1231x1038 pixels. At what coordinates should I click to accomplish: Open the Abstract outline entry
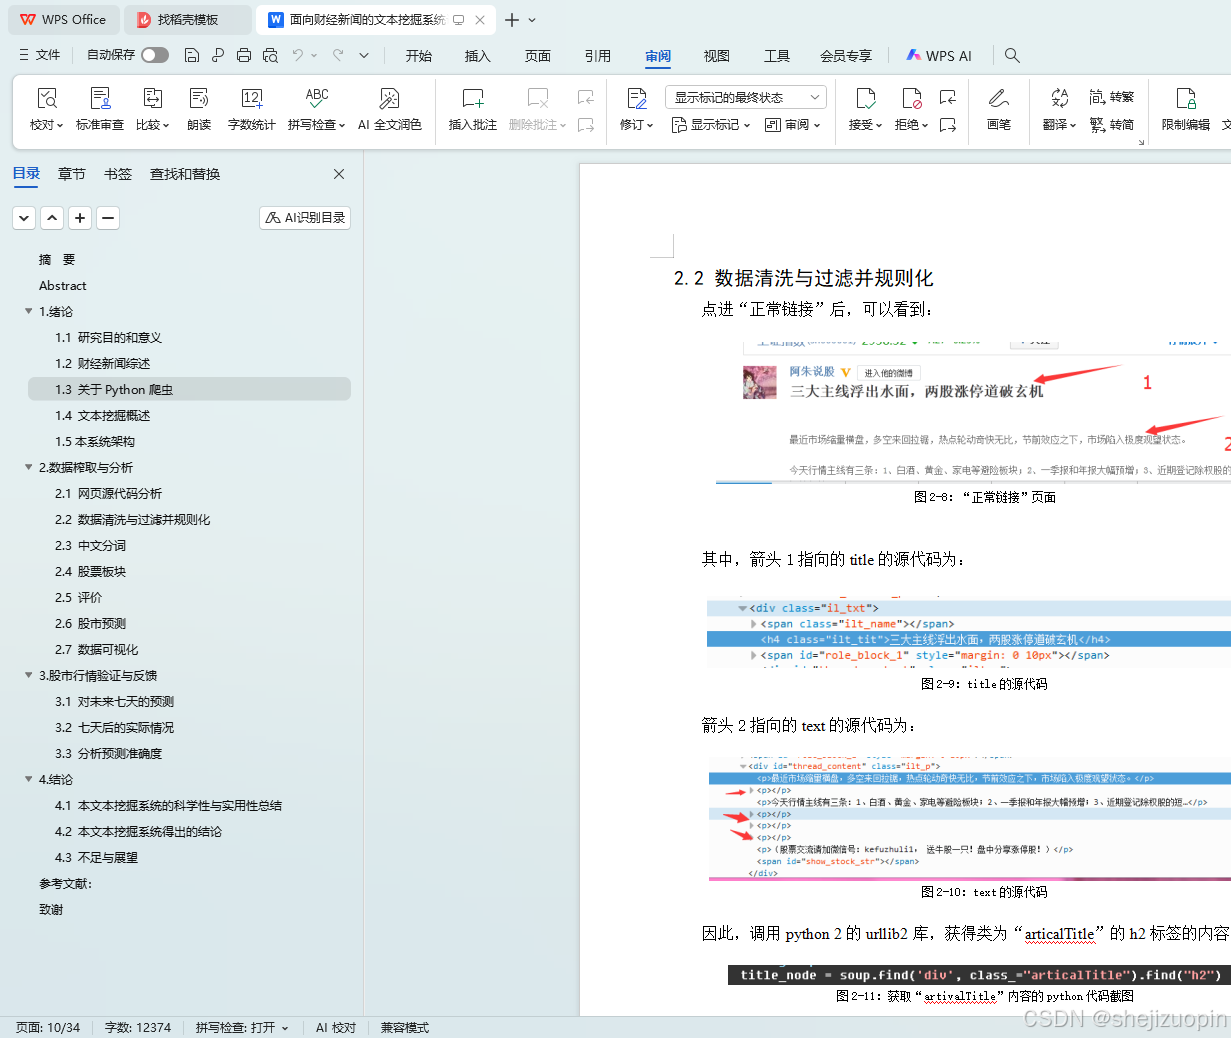[62, 285]
